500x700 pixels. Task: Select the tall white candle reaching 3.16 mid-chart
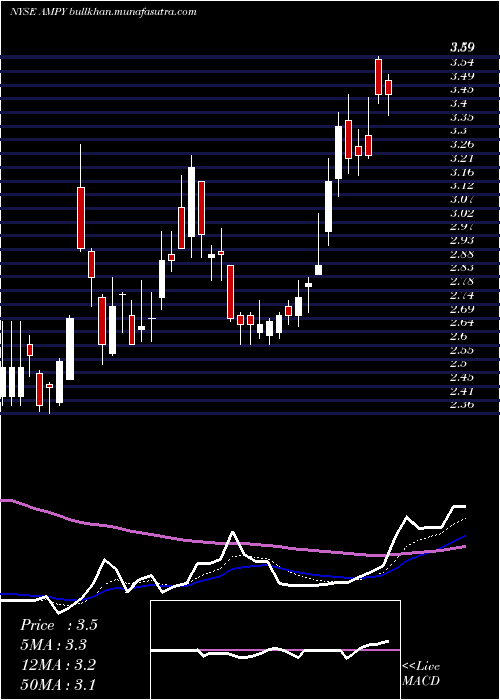[x=191, y=202]
